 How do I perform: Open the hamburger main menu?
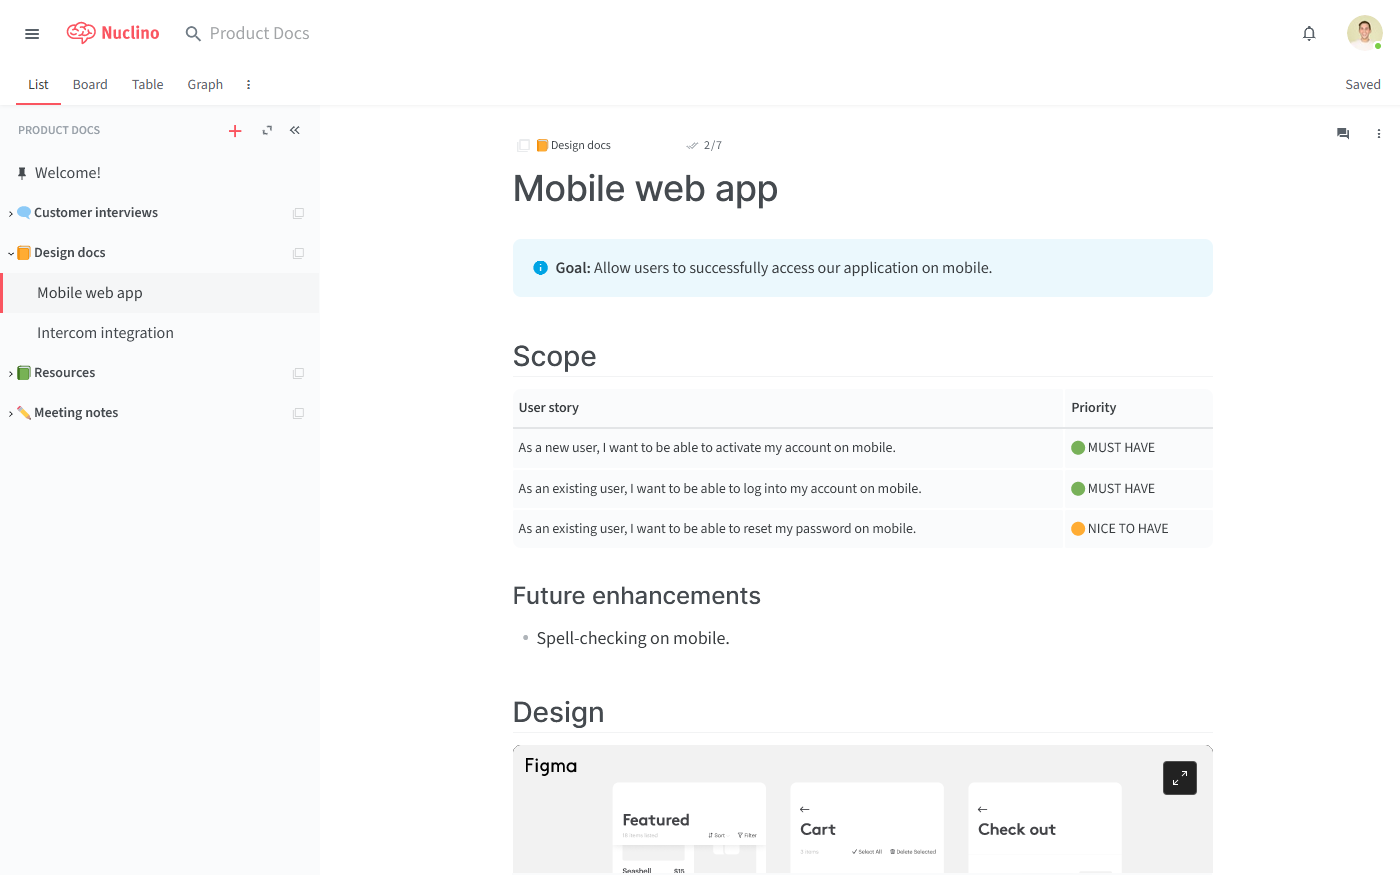point(32,34)
